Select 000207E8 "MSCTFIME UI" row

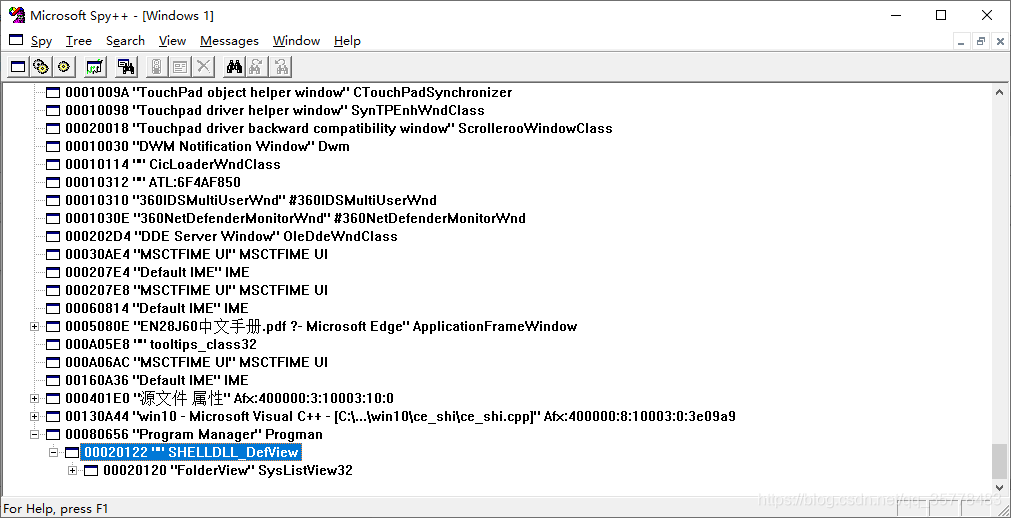196,290
